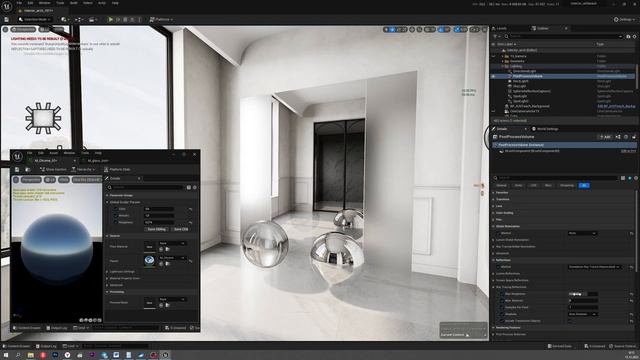Image resolution: width=640 pixels, height=360 pixels.
Task: Open File Explorer from the taskbar
Action: pyautogui.click(x=31, y=355)
